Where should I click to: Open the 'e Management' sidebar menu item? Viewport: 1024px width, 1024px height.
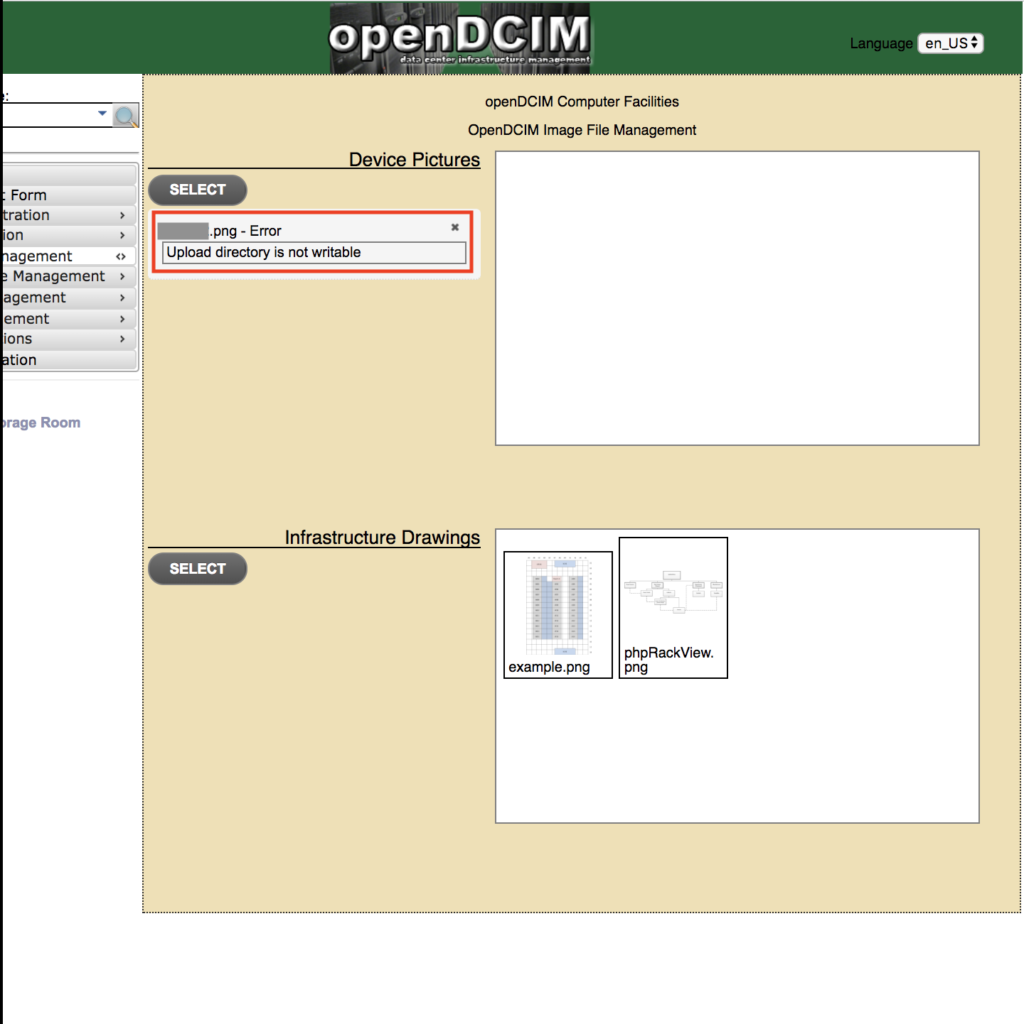point(69,276)
